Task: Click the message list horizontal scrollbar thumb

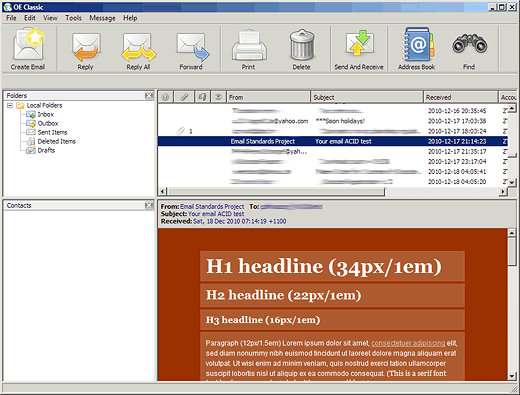Action: pos(276,191)
